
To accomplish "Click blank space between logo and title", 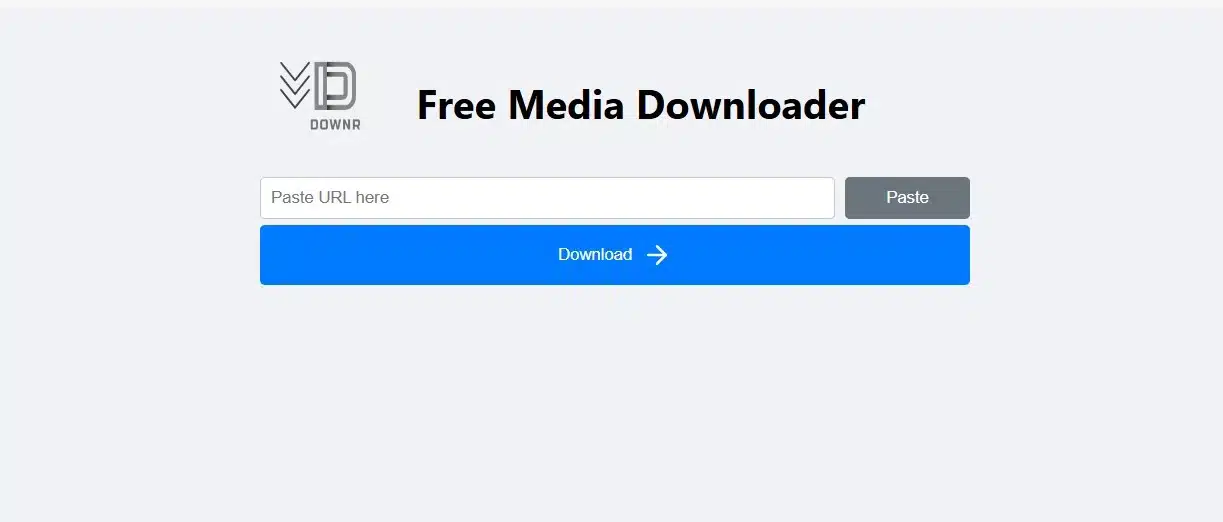I will tap(388, 100).
